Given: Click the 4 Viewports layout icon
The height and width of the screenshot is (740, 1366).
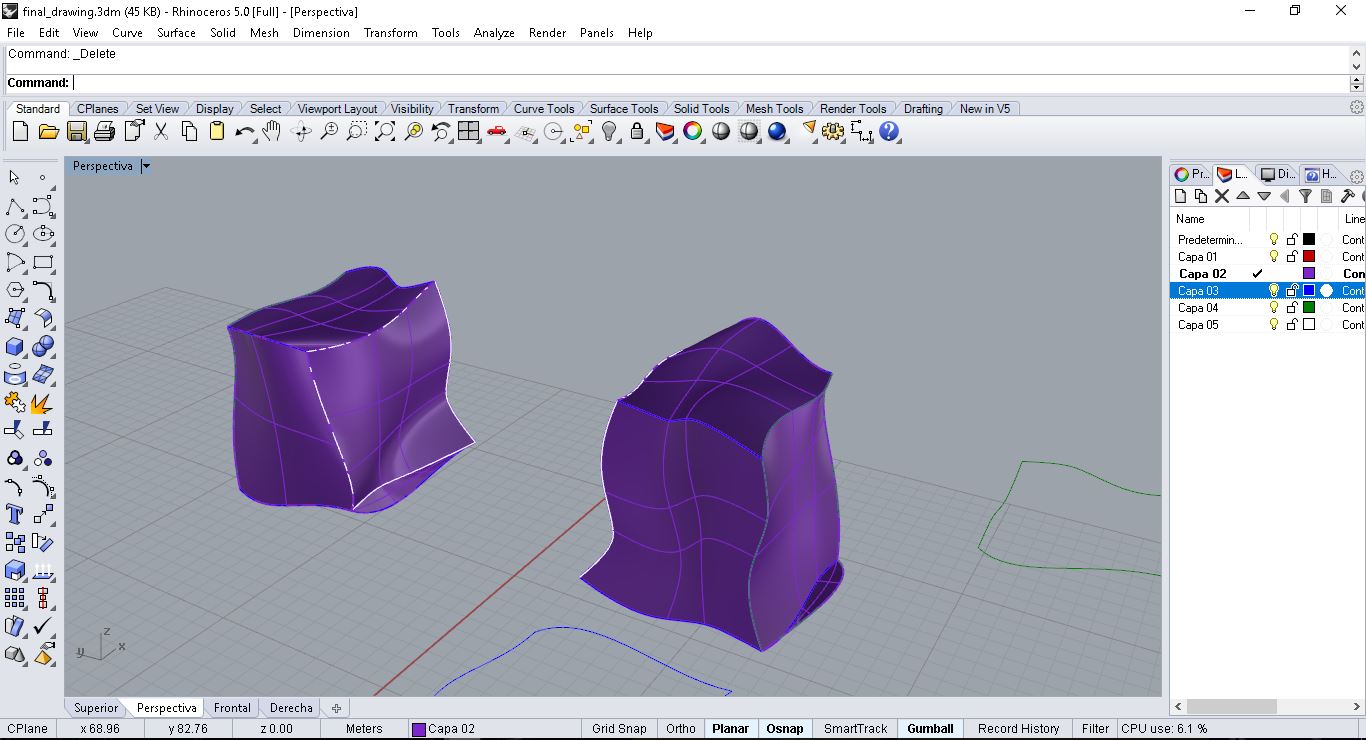Looking at the screenshot, I should click(468, 131).
